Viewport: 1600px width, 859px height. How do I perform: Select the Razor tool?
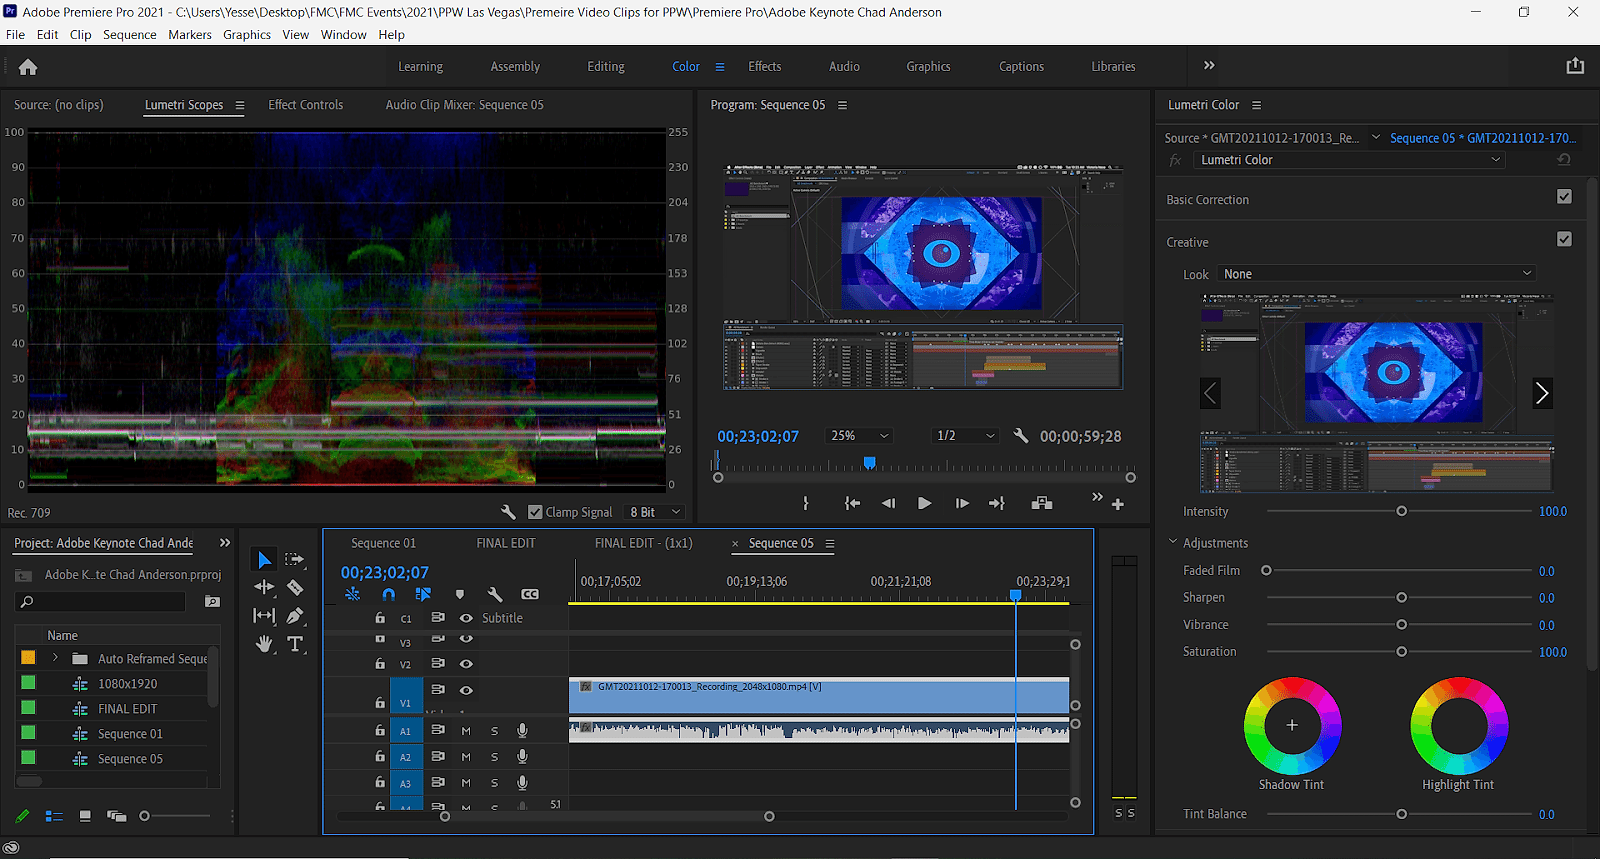point(295,588)
